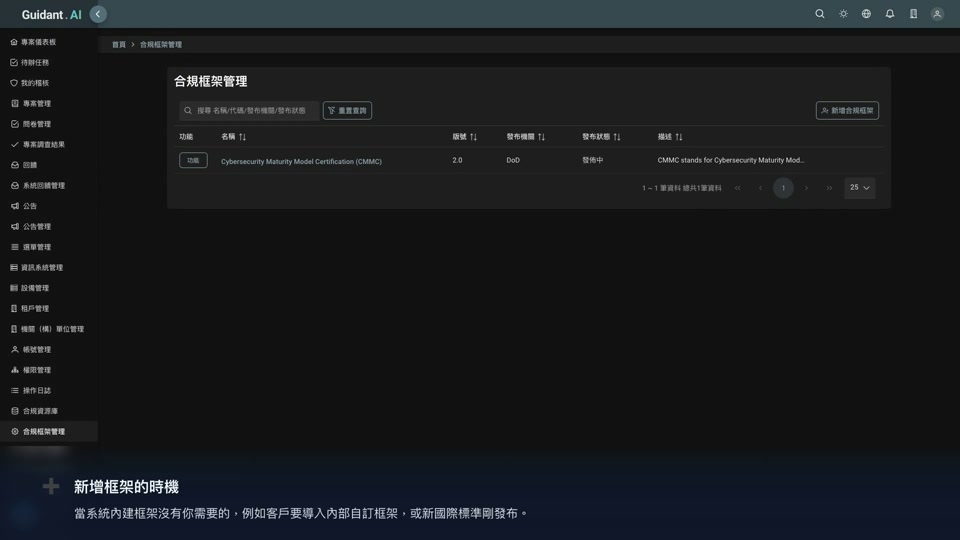Click the DoD publisher cell
The height and width of the screenshot is (540, 960).
[513, 160]
